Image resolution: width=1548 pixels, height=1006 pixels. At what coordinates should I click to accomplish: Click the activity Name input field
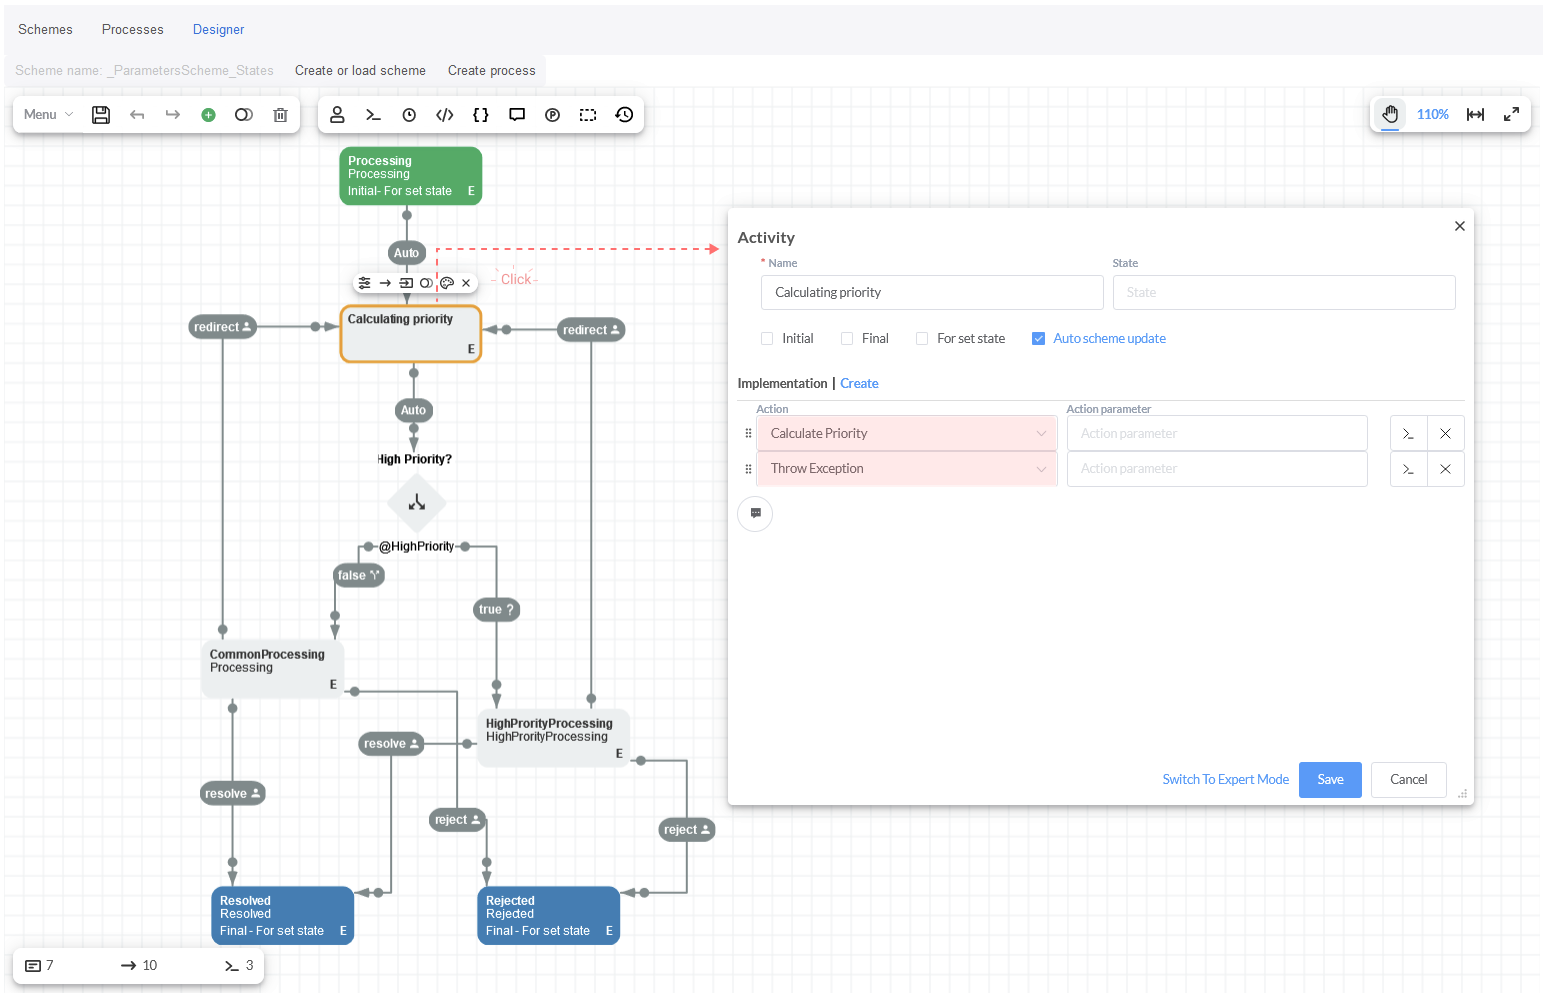(x=932, y=293)
